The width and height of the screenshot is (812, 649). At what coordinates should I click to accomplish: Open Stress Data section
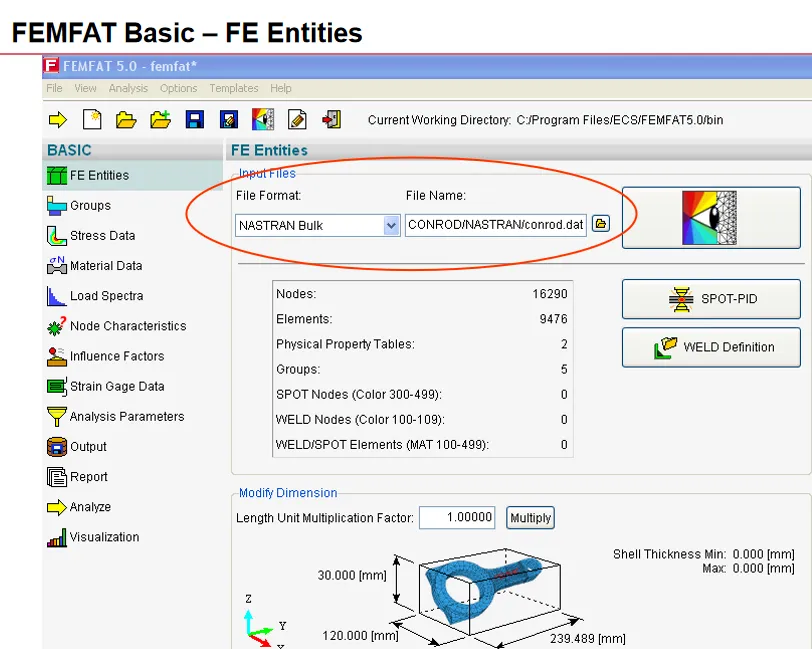[91, 236]
